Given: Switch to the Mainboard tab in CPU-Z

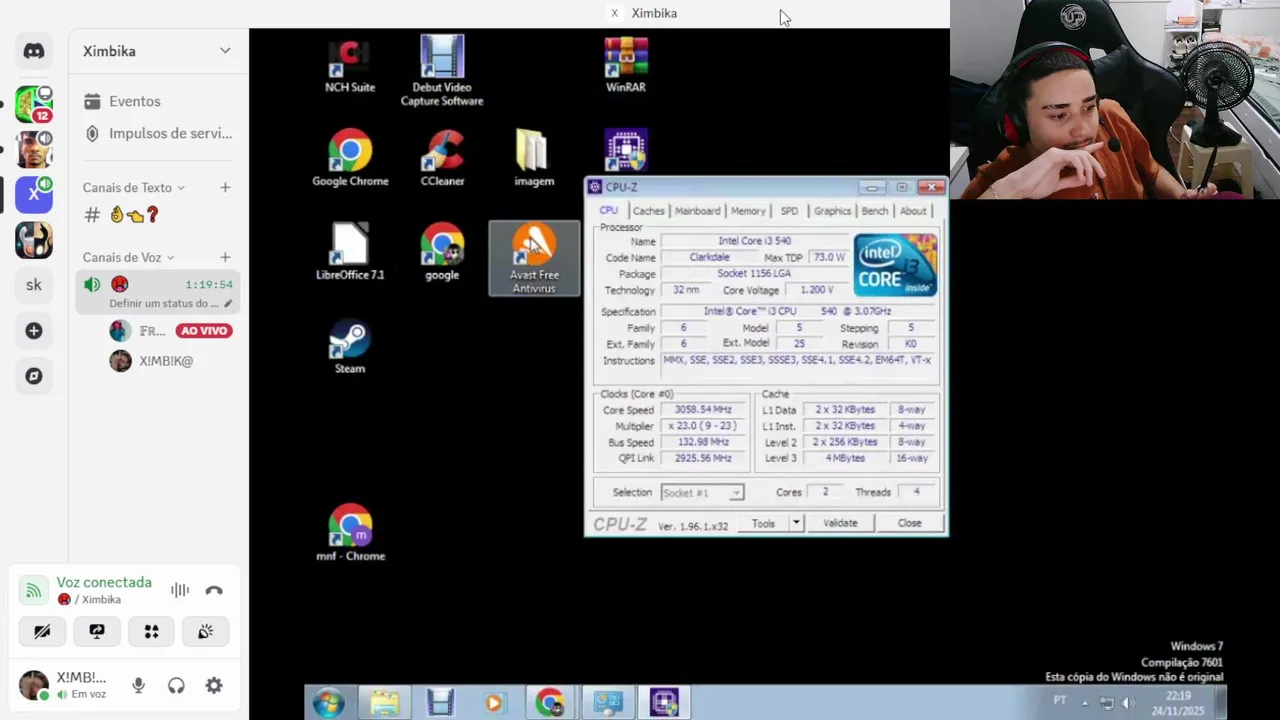Looking at the screenshot, I should [x=697, y=211].
